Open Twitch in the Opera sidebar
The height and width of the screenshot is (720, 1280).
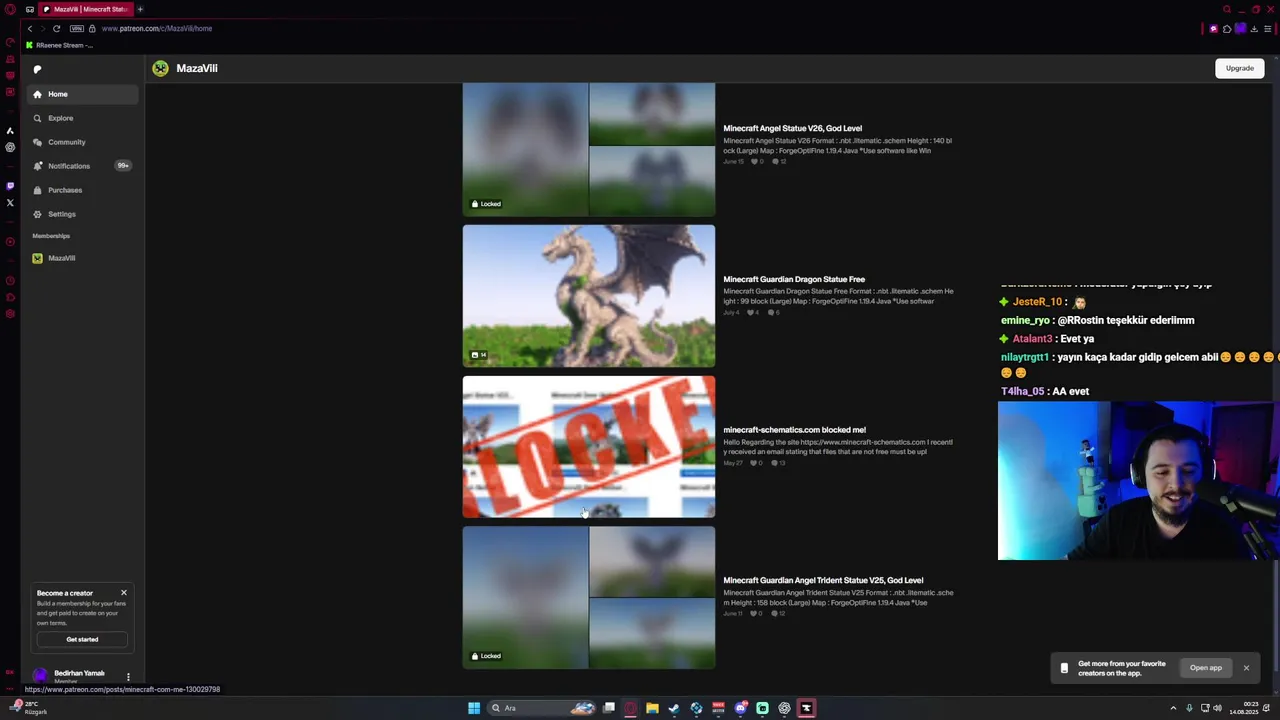click(x=10, y=186)
